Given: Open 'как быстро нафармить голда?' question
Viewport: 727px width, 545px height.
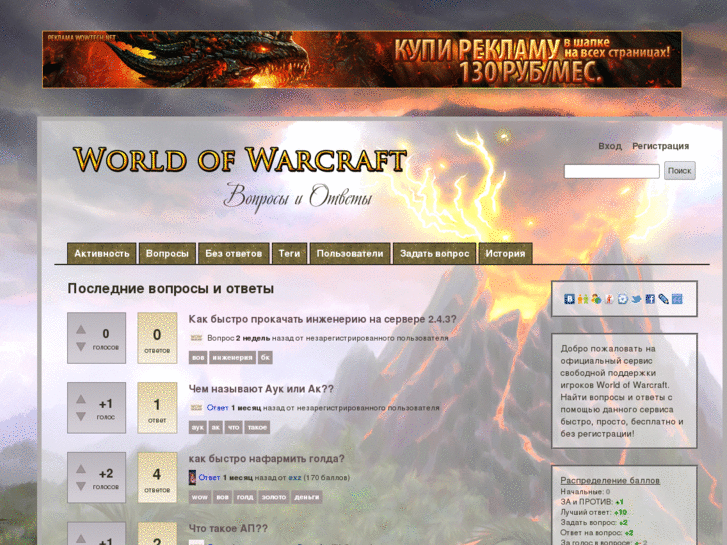Looking at the screenshot, I should point(266,459).
